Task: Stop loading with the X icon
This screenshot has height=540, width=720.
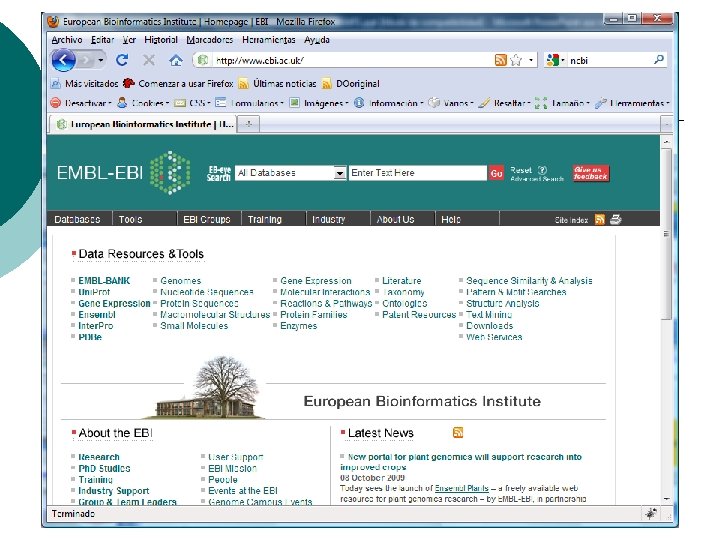Action: 148,60
